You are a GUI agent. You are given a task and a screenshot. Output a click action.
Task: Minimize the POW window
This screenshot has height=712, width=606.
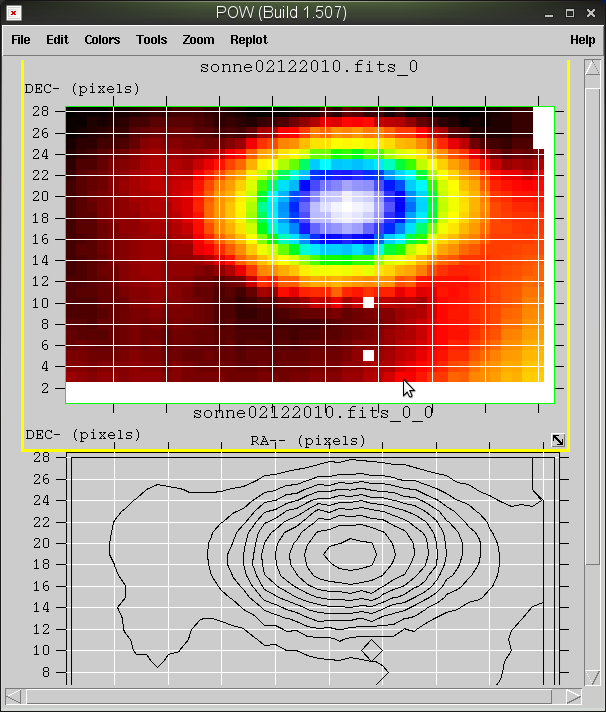point(546,13)
